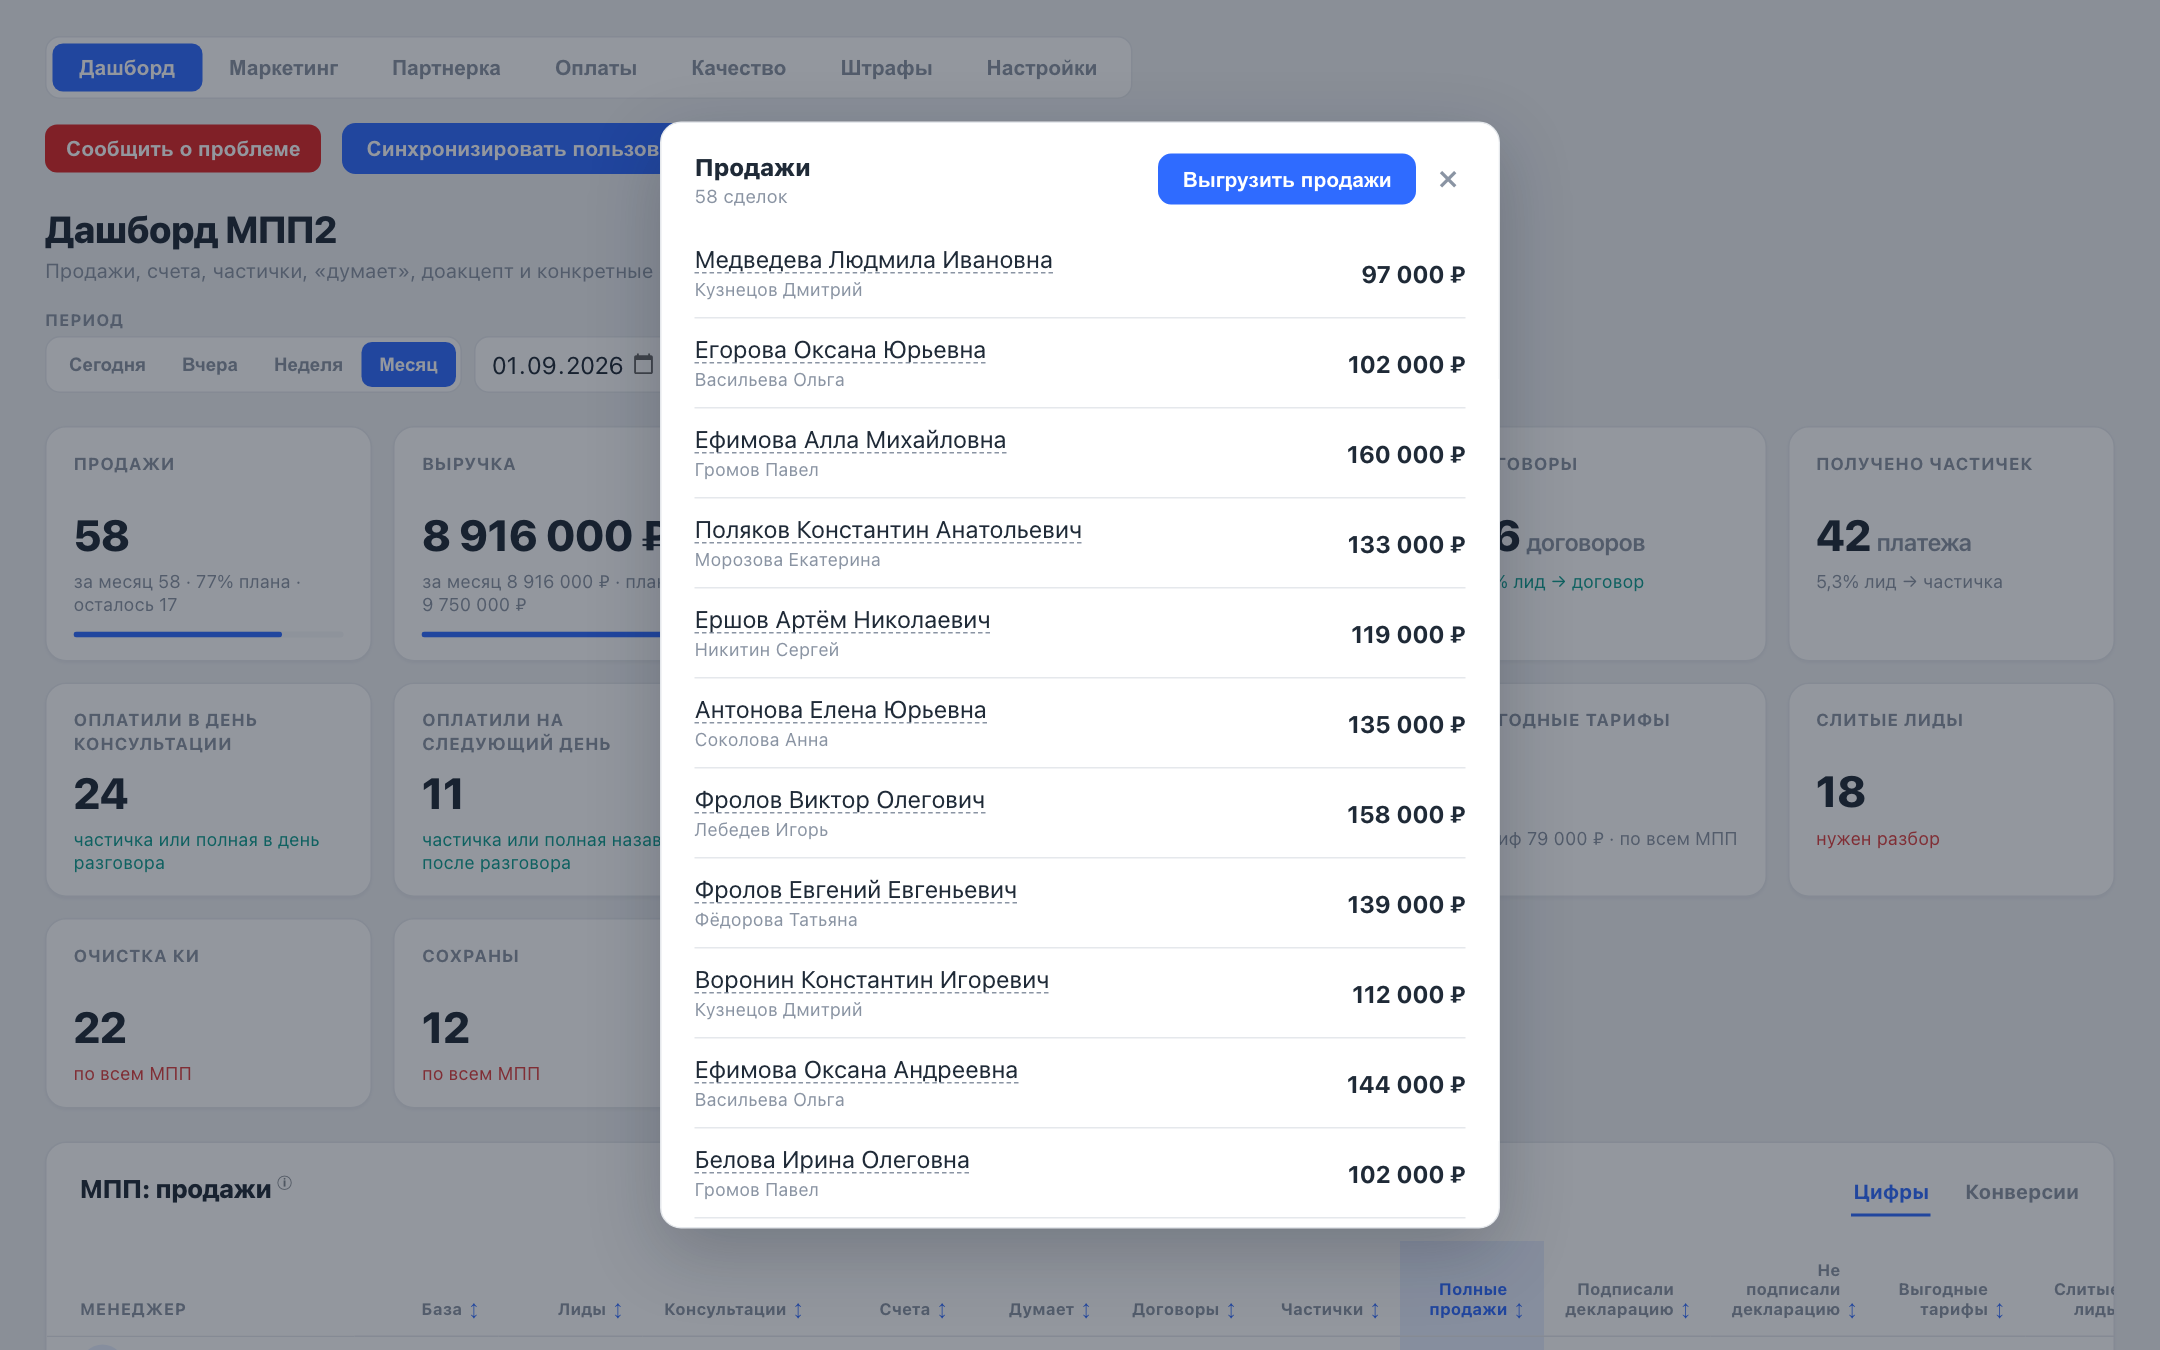Select the Сегодня period
The image size is (2160, 1350).
point(107,365)
